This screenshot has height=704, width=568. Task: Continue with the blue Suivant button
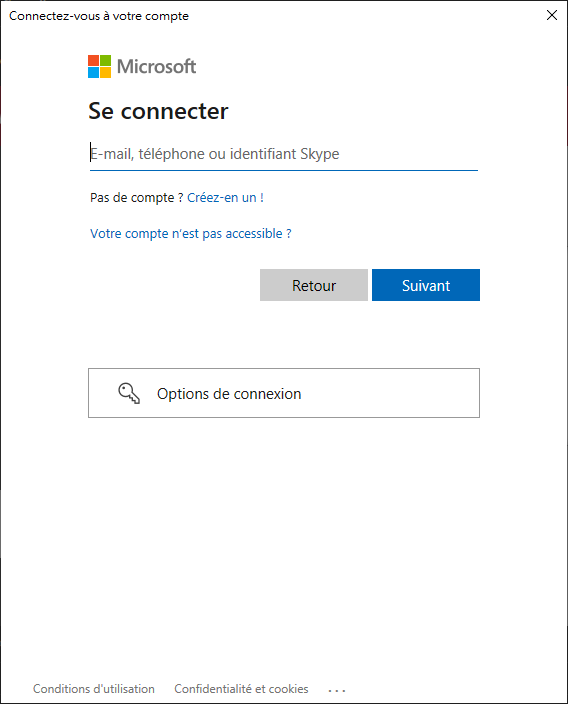click(426, 285)
